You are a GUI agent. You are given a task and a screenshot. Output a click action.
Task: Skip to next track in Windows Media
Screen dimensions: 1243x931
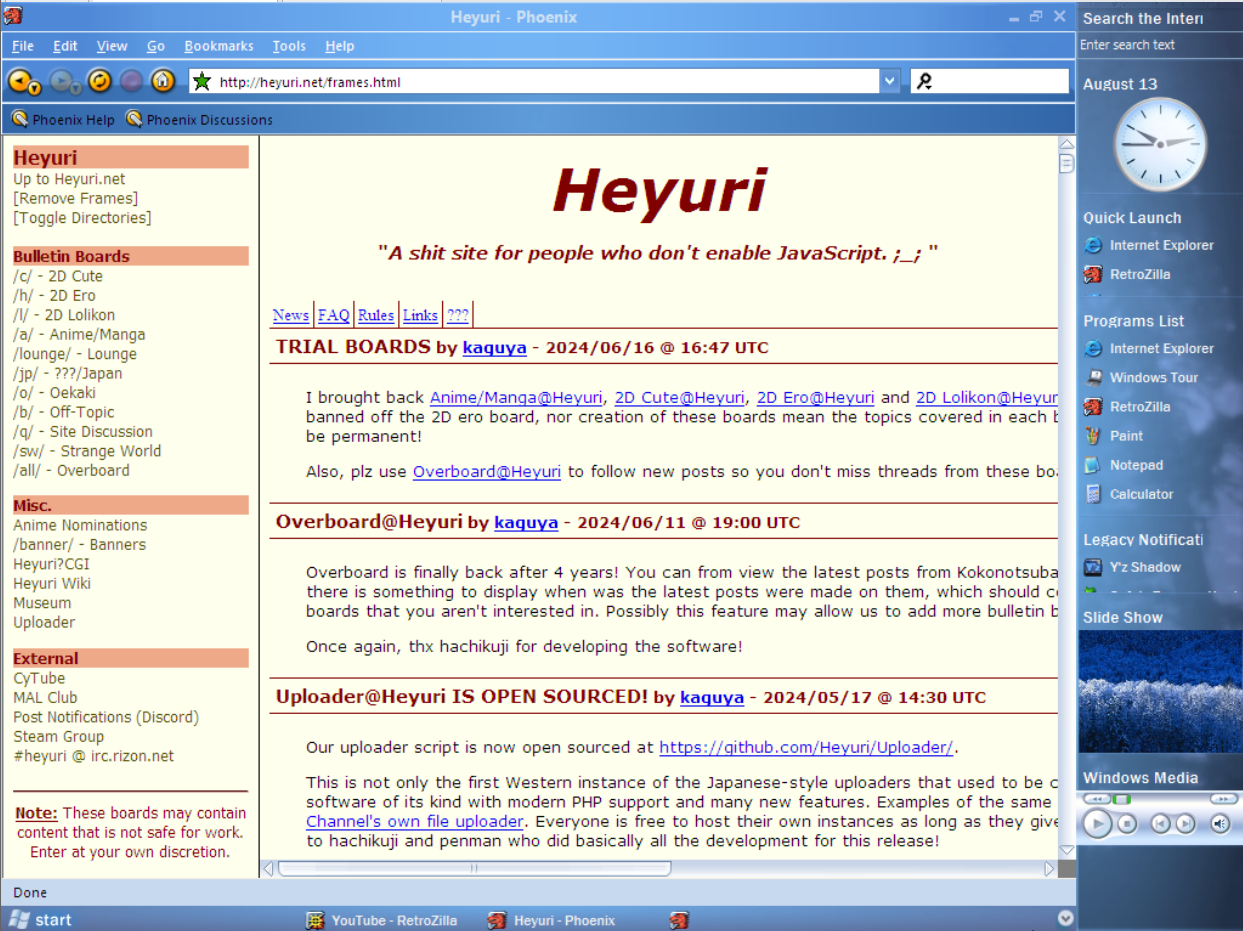pyautogui.click(x=1185, y=824)
